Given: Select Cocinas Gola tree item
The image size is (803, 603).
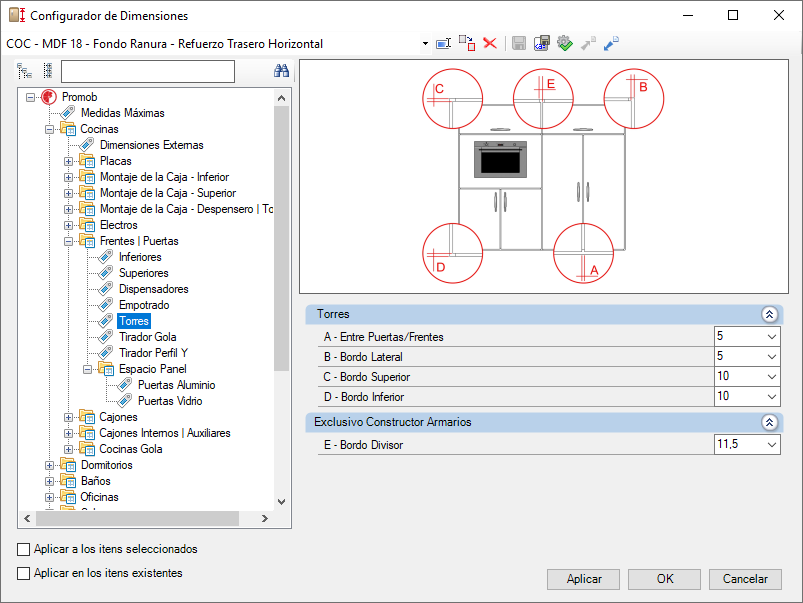Looking at the screenshot, I should coord(131,449).
